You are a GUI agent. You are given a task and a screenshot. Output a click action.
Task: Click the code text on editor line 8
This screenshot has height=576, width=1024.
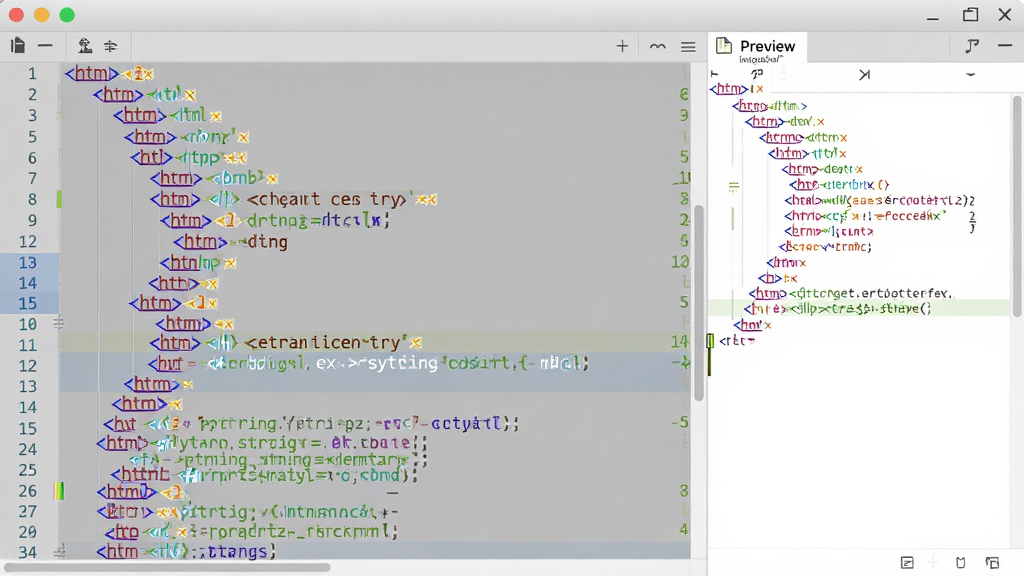(x=293, y=199)
